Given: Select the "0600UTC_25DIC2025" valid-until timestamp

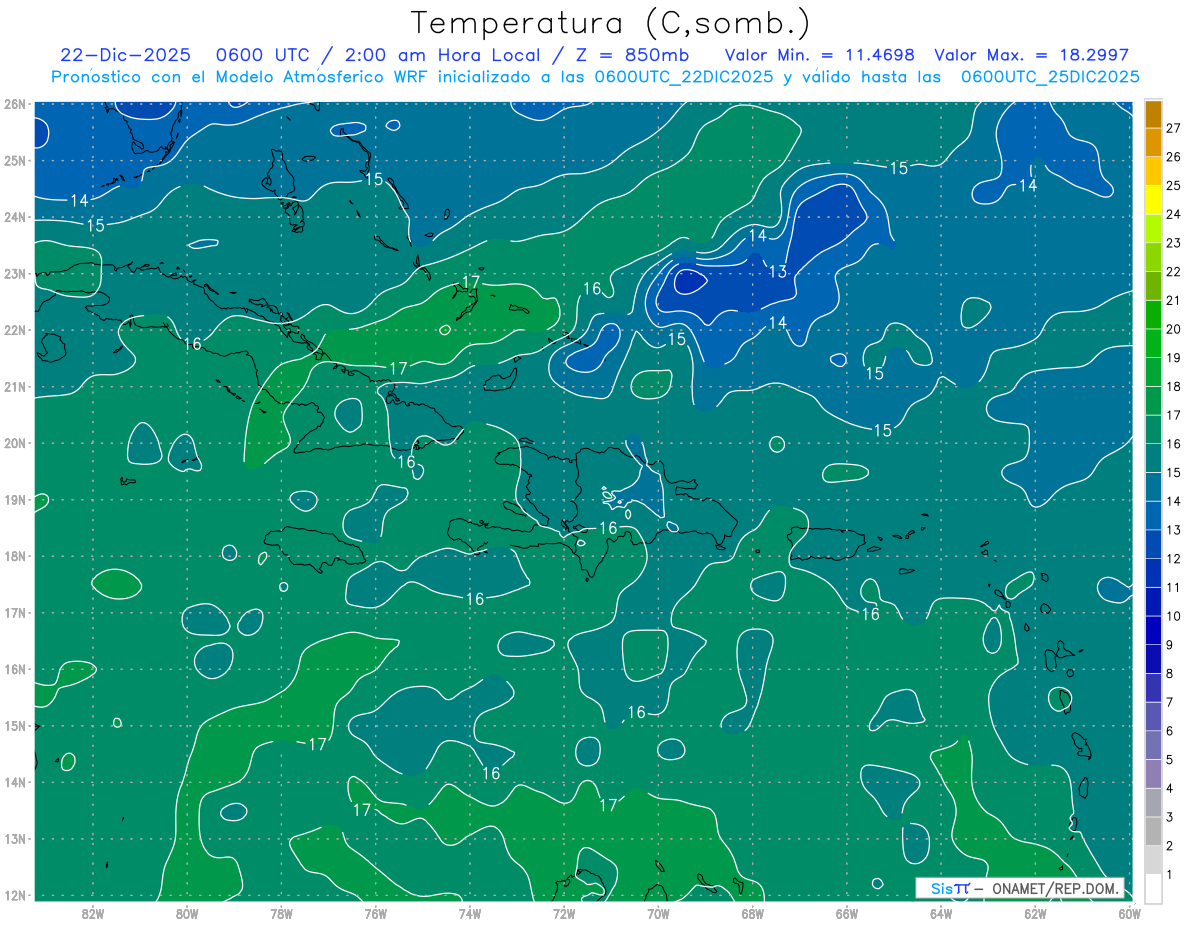Looking at the screenshot, I should (x=1050, y=77).
